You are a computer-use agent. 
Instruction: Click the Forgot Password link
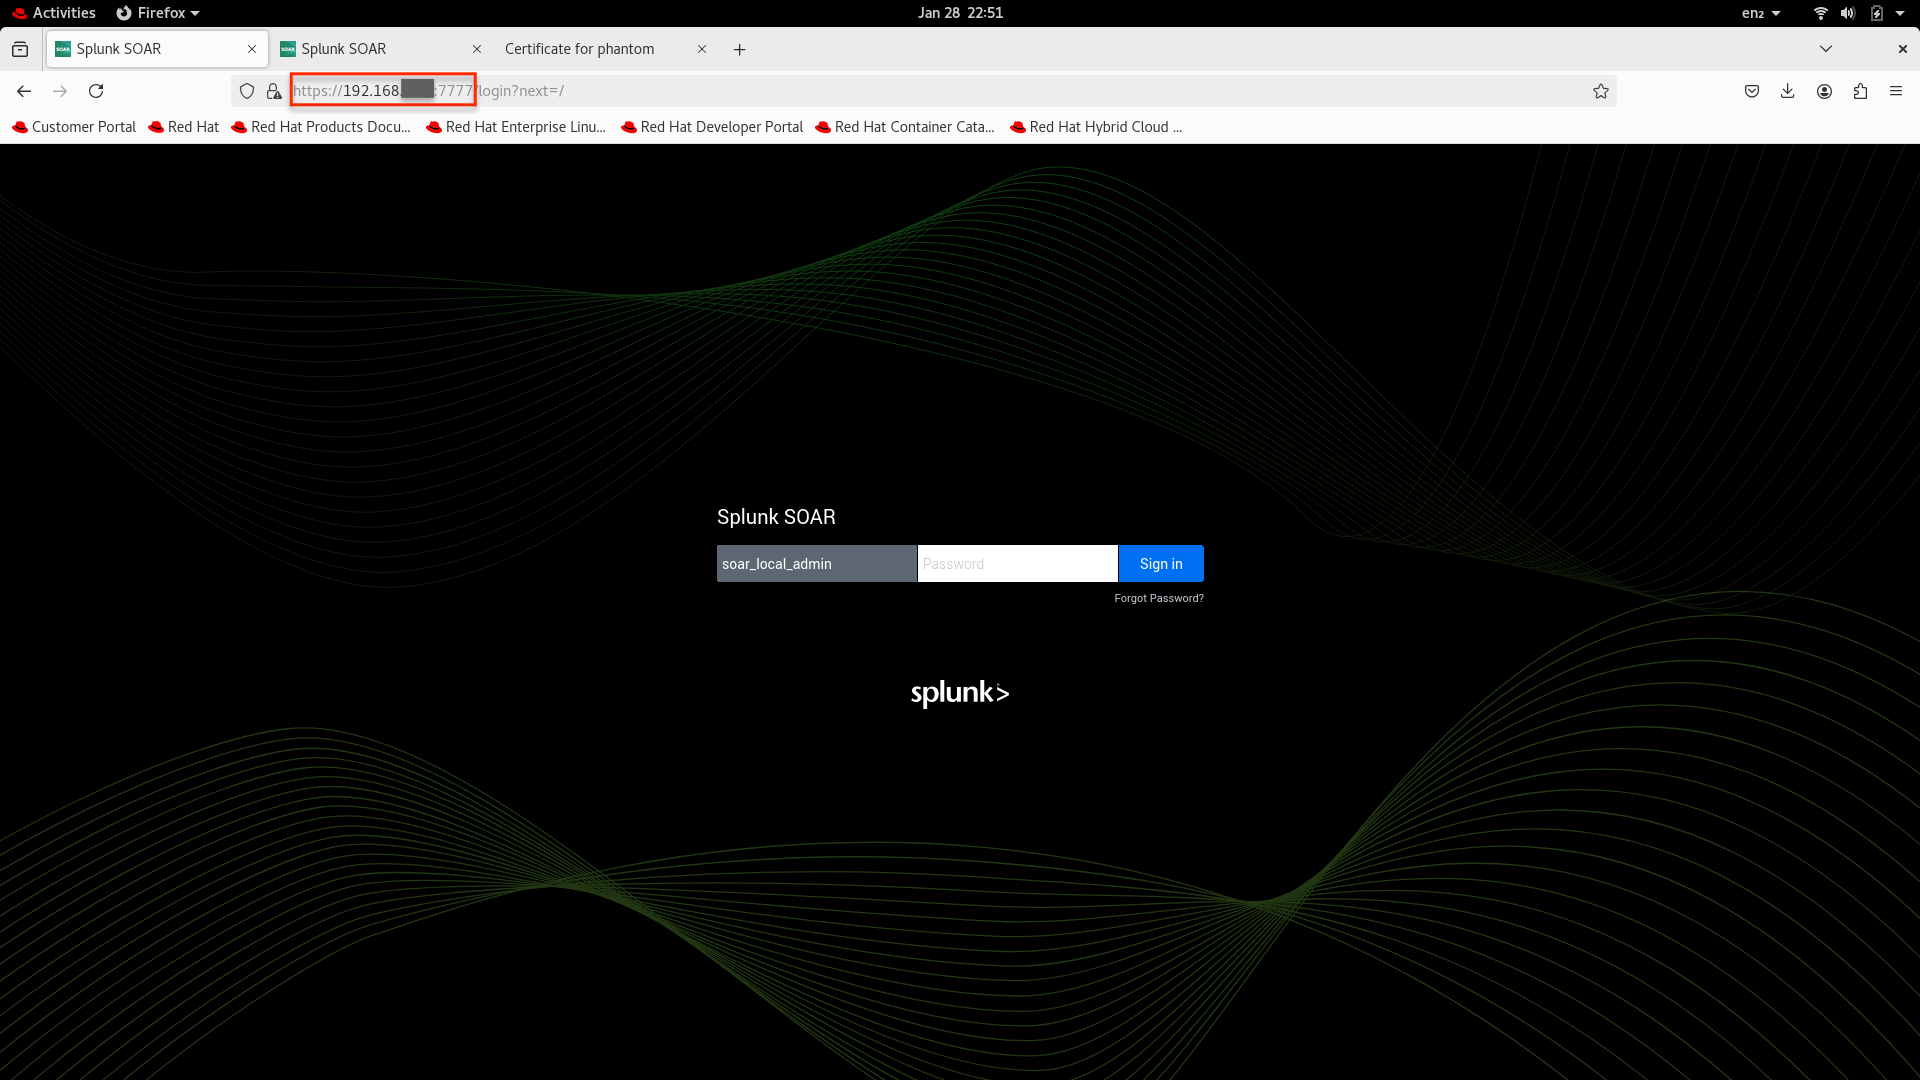point(1159,598)
